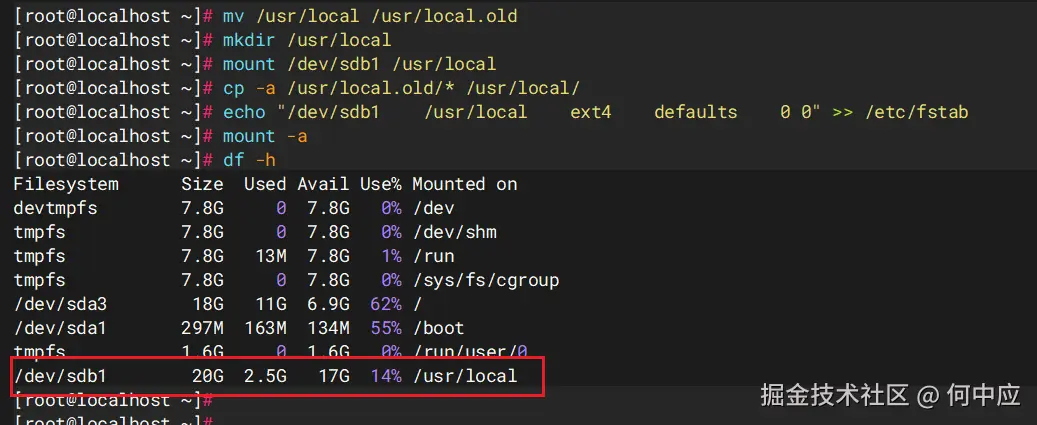1037x425 pixels.
Task: Click the '14%' usage value
Action: pyautogui.click(x=386, y=376)
